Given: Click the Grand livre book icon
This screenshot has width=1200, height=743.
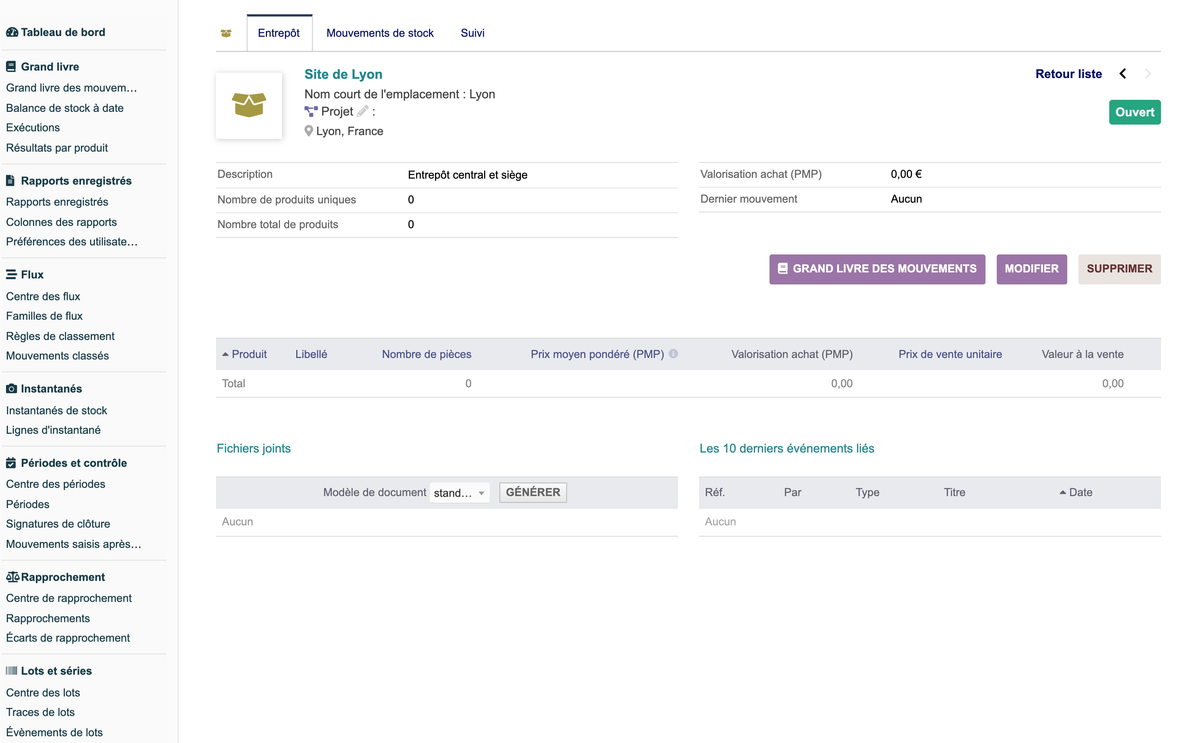Looking at the screenshot, I should (x=11, y=67).
